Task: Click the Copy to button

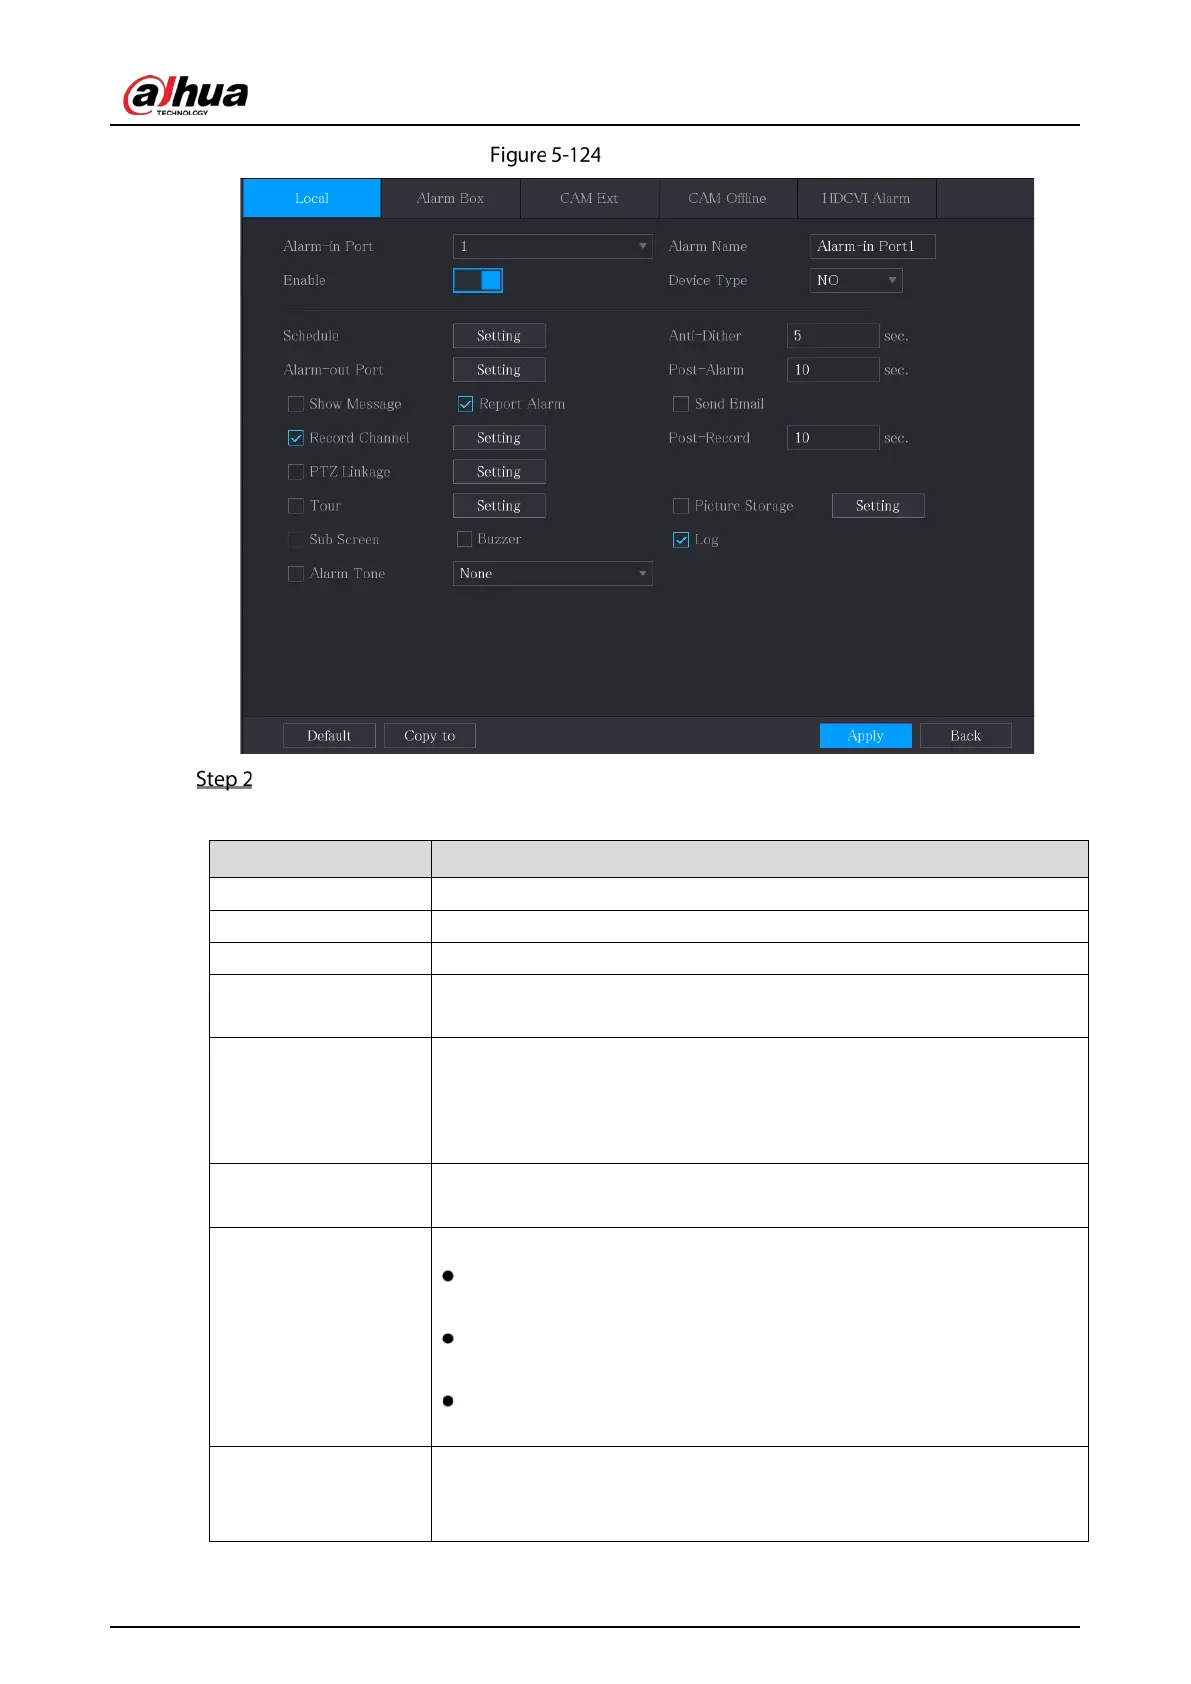Action: 430,736
